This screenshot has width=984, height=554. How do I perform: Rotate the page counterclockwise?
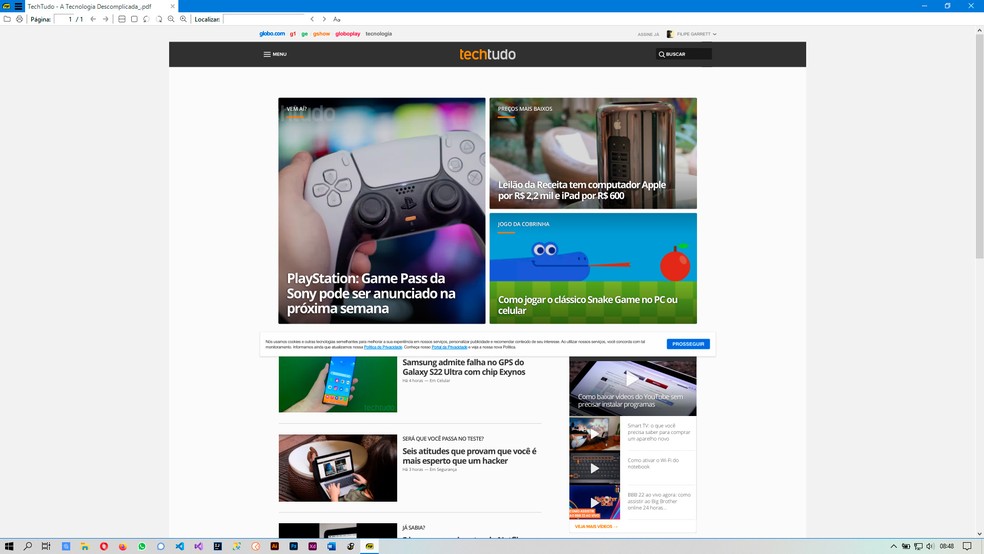click(x=146, y=19)
